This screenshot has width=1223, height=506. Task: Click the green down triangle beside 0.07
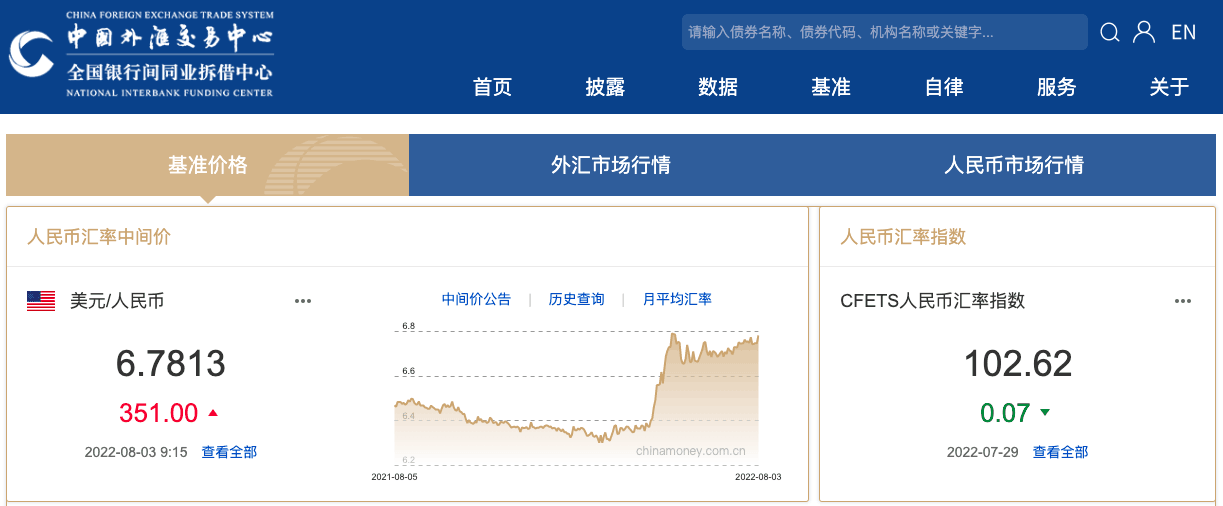[1045, 412]
